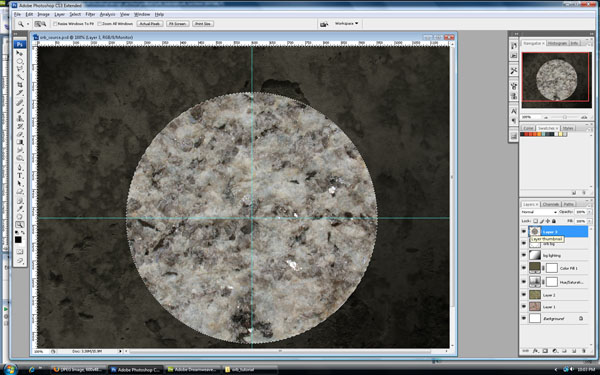The width and height of the screenshot is (600, 375).
Task: Open Adobe Dreamweaver from taskbar
Action: coord(193,370)
